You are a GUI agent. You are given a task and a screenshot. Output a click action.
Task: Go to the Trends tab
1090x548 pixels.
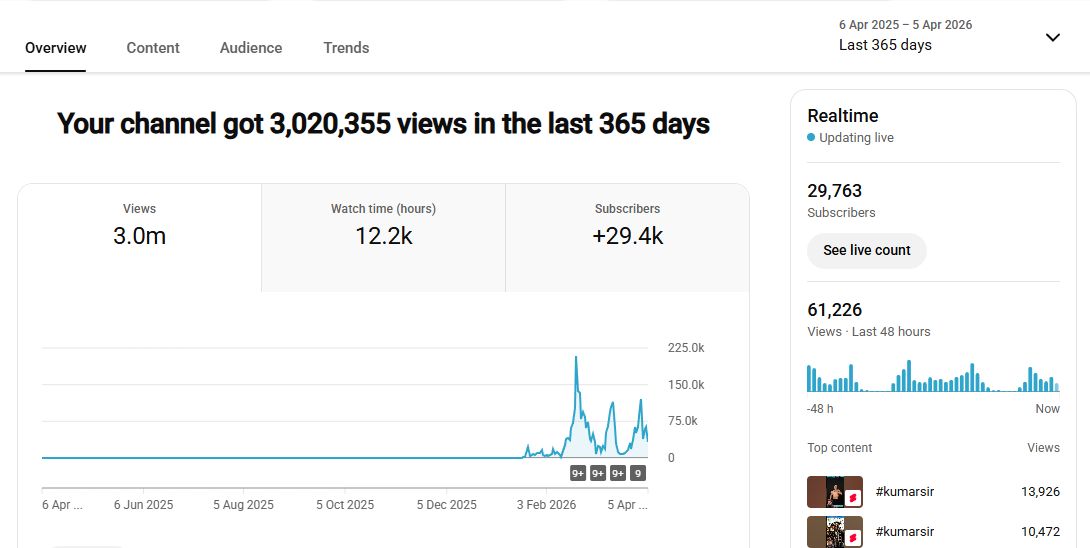(346, 48)
